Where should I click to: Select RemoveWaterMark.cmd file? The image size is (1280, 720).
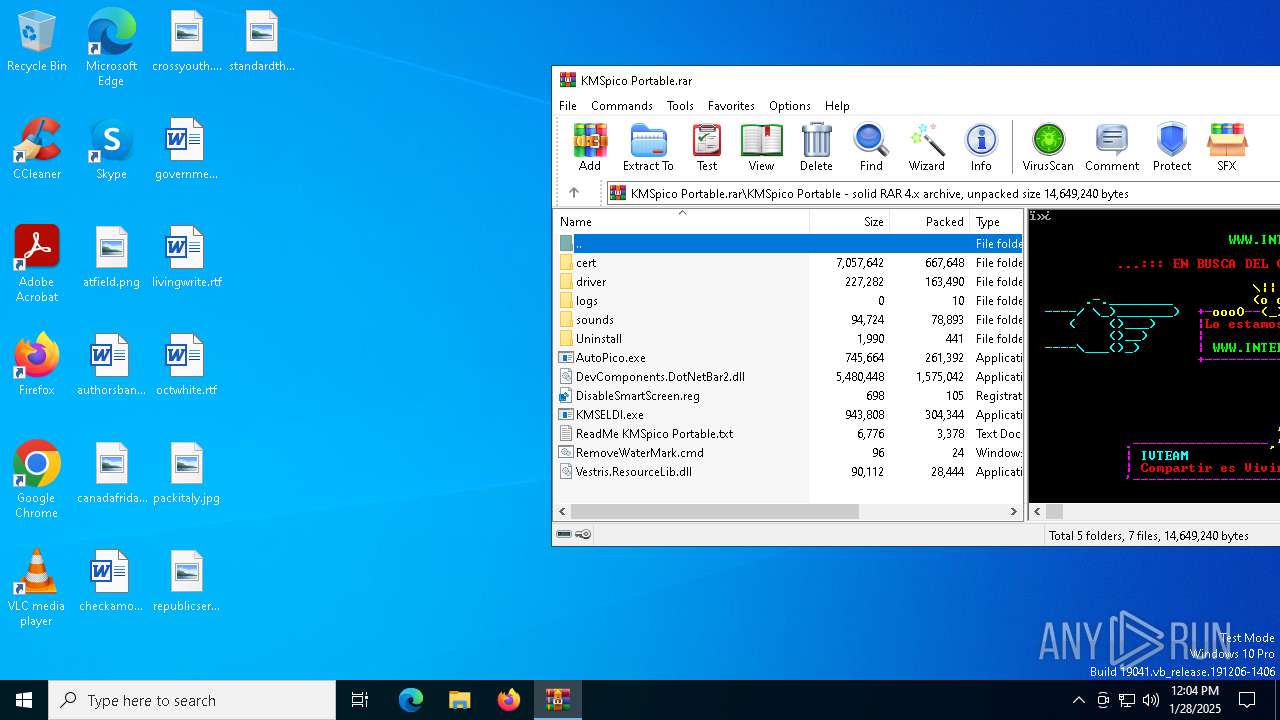tap(789, 452)
